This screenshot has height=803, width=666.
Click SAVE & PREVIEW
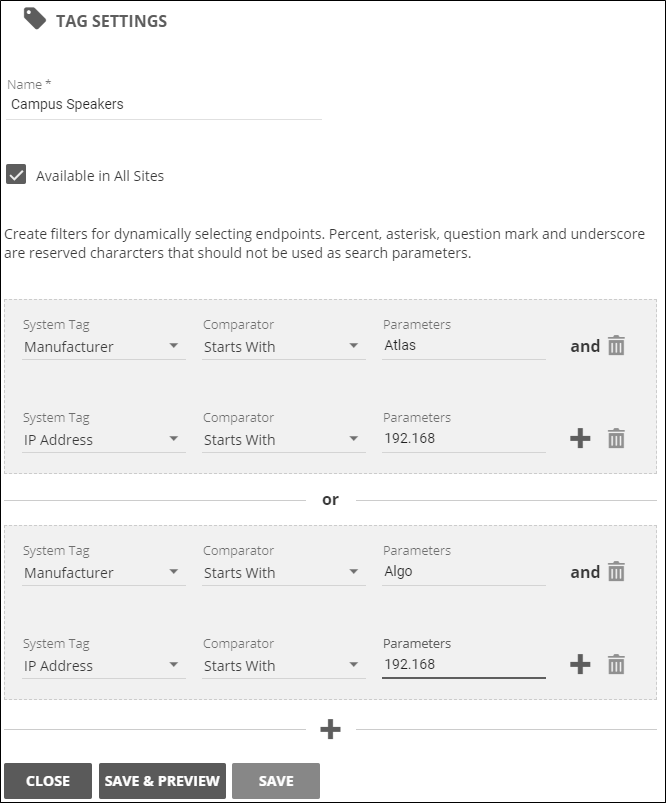pos(162,781)
